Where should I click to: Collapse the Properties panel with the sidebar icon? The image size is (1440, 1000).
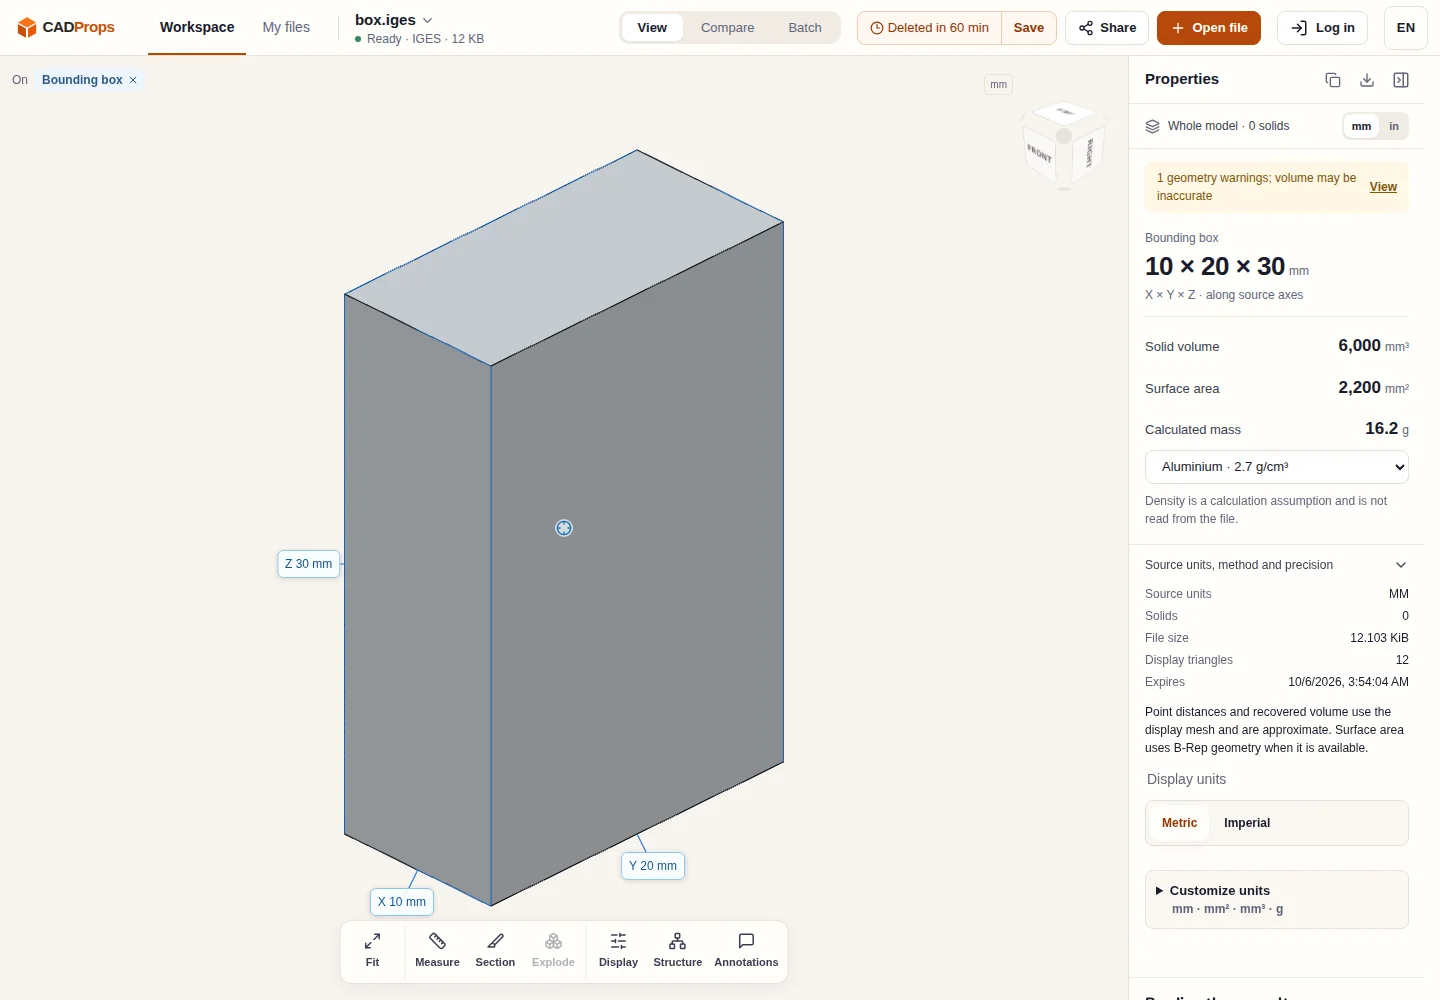1401,80
